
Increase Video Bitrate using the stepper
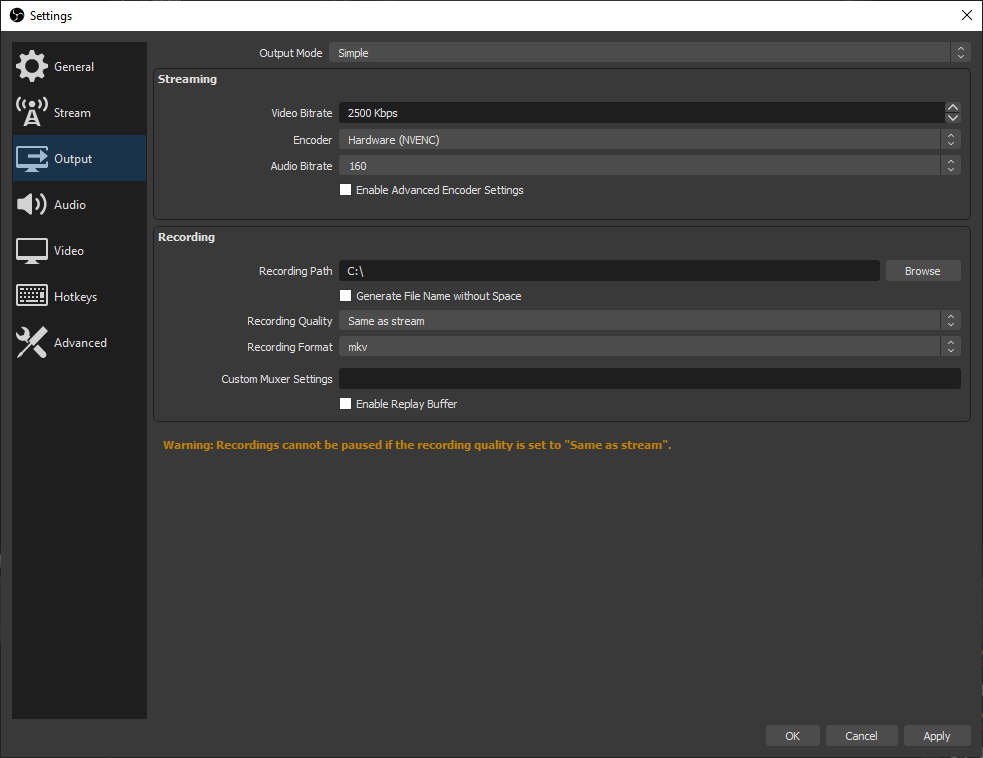pos(952,107)
